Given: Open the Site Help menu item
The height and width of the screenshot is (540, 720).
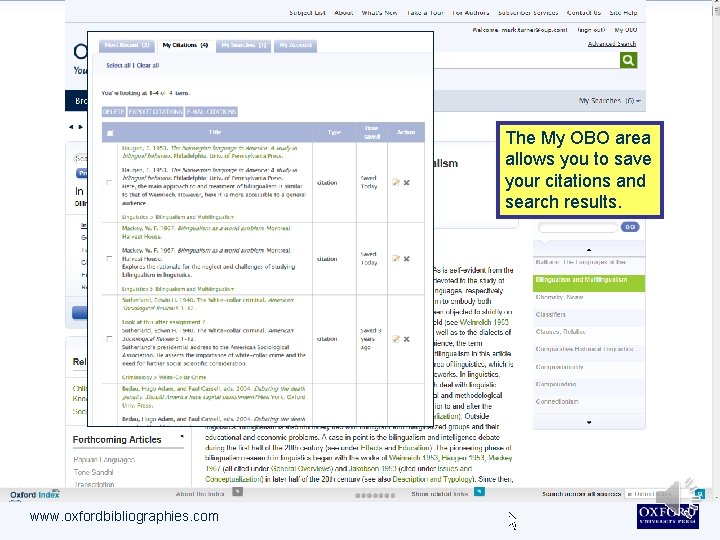Looking at the screenshot, I should (x=623, y=13).
